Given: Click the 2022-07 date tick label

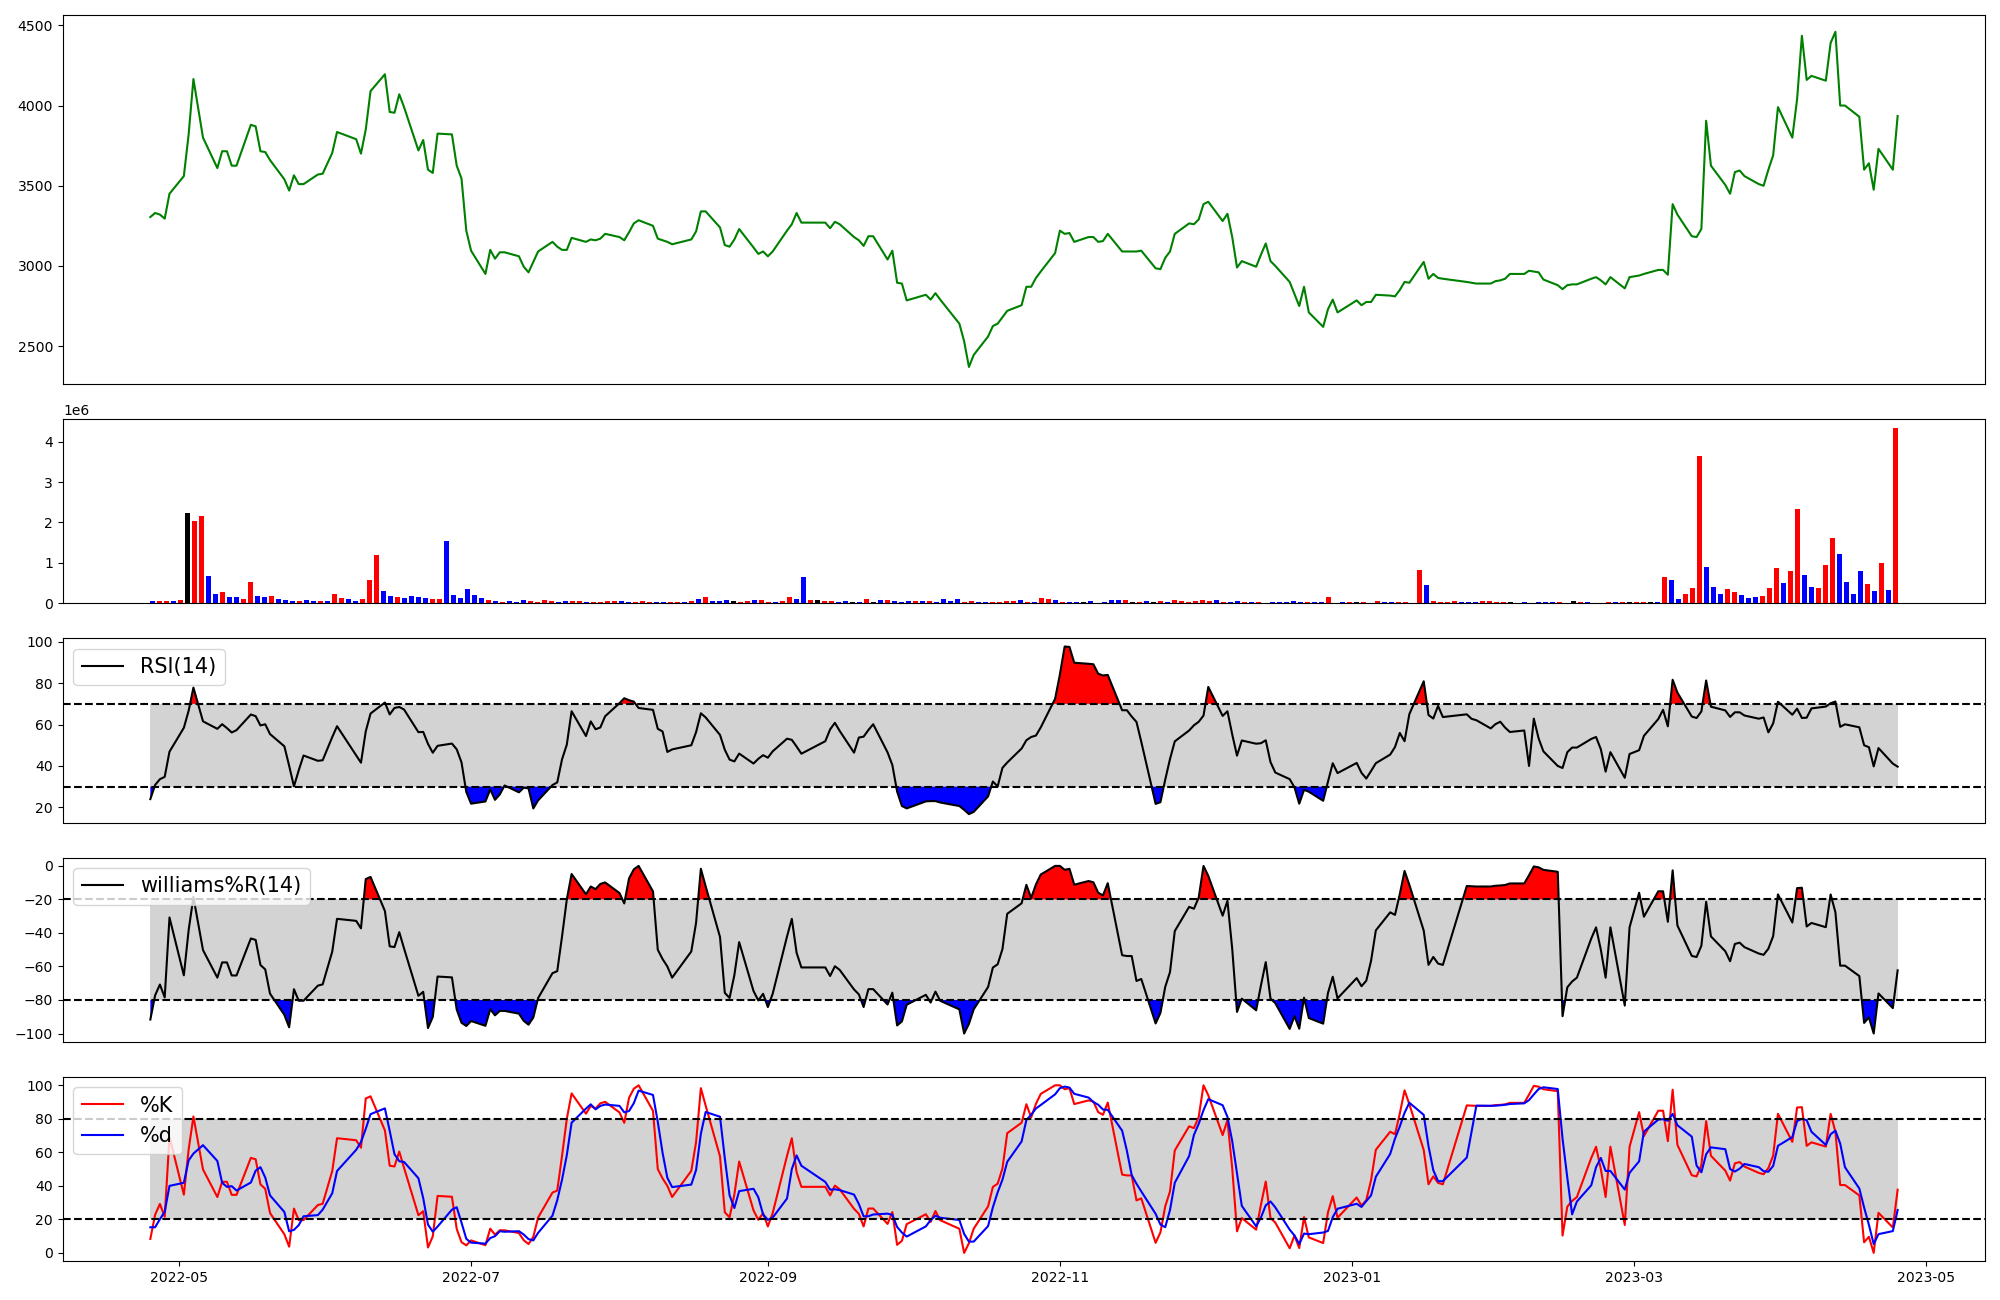Looking at the screenshot, I should point(470,1276).
